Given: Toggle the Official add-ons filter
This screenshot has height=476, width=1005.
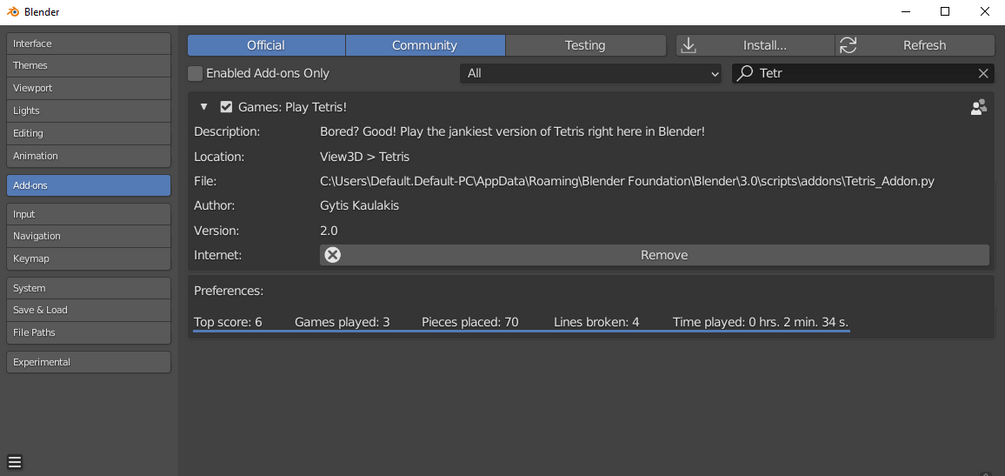Looking at the screenshot, I should point(266,45).
